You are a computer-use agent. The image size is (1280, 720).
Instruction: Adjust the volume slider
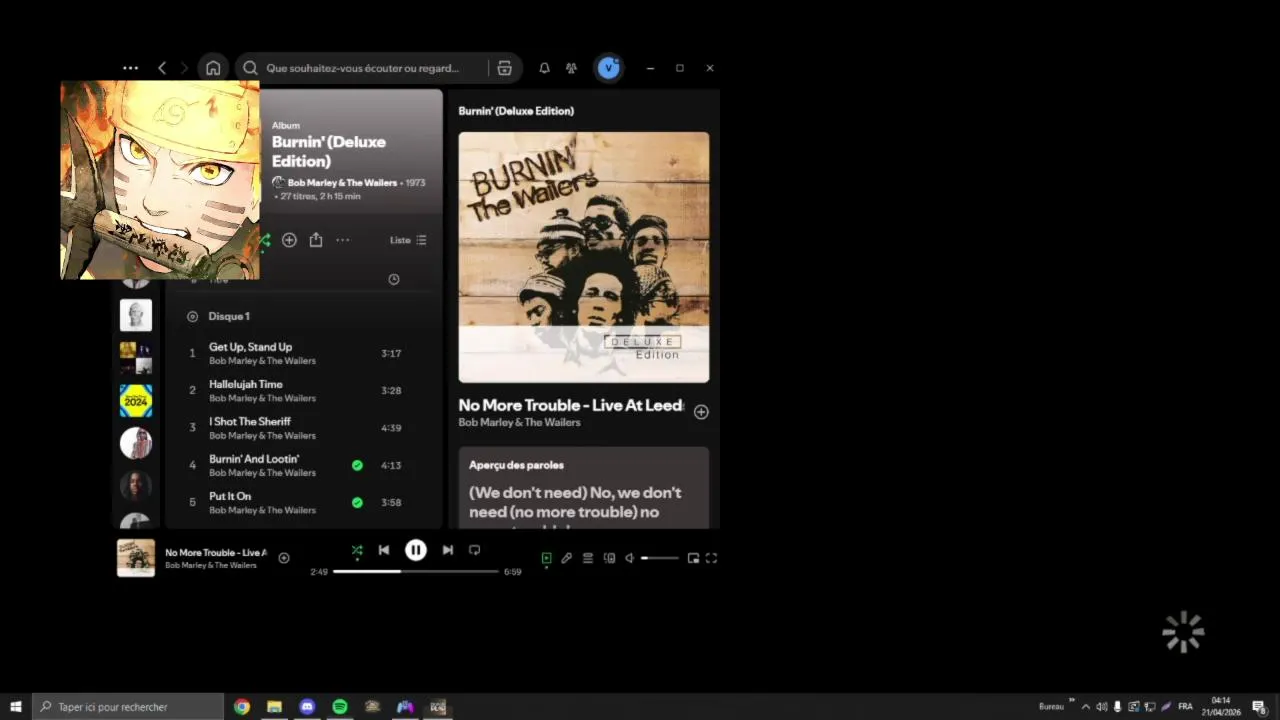point(660,558)
